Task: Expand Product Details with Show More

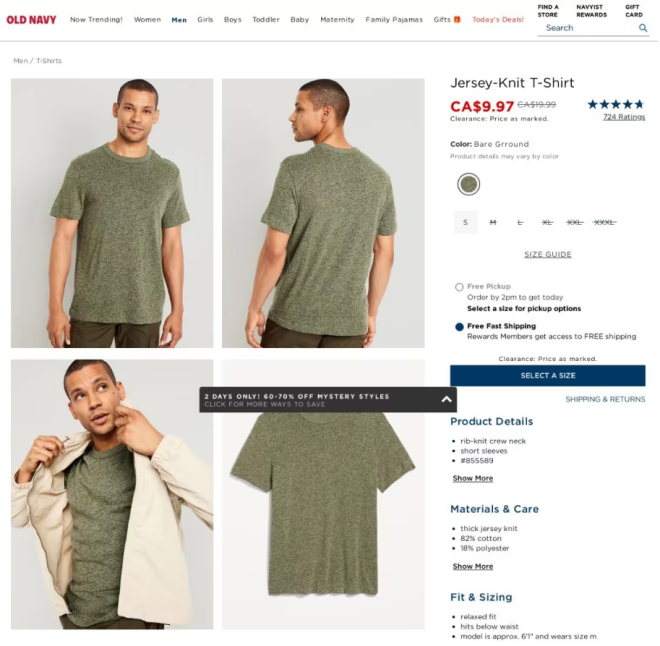Action: pos(474,478)
